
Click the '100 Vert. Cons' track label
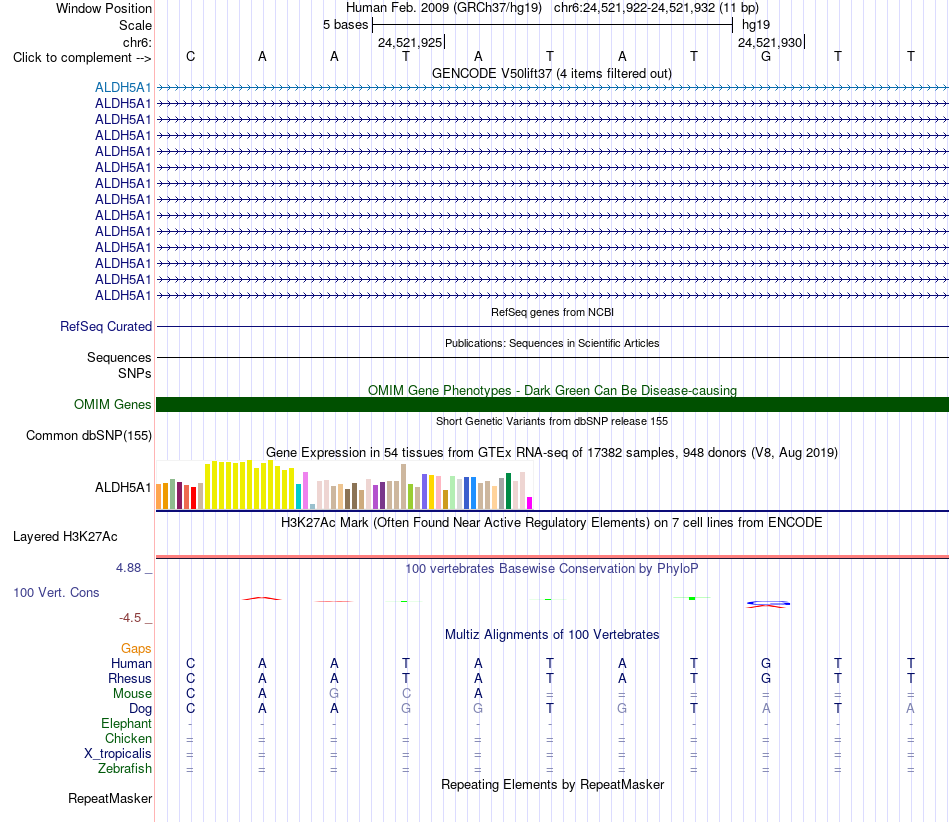[x=56, y=592]
